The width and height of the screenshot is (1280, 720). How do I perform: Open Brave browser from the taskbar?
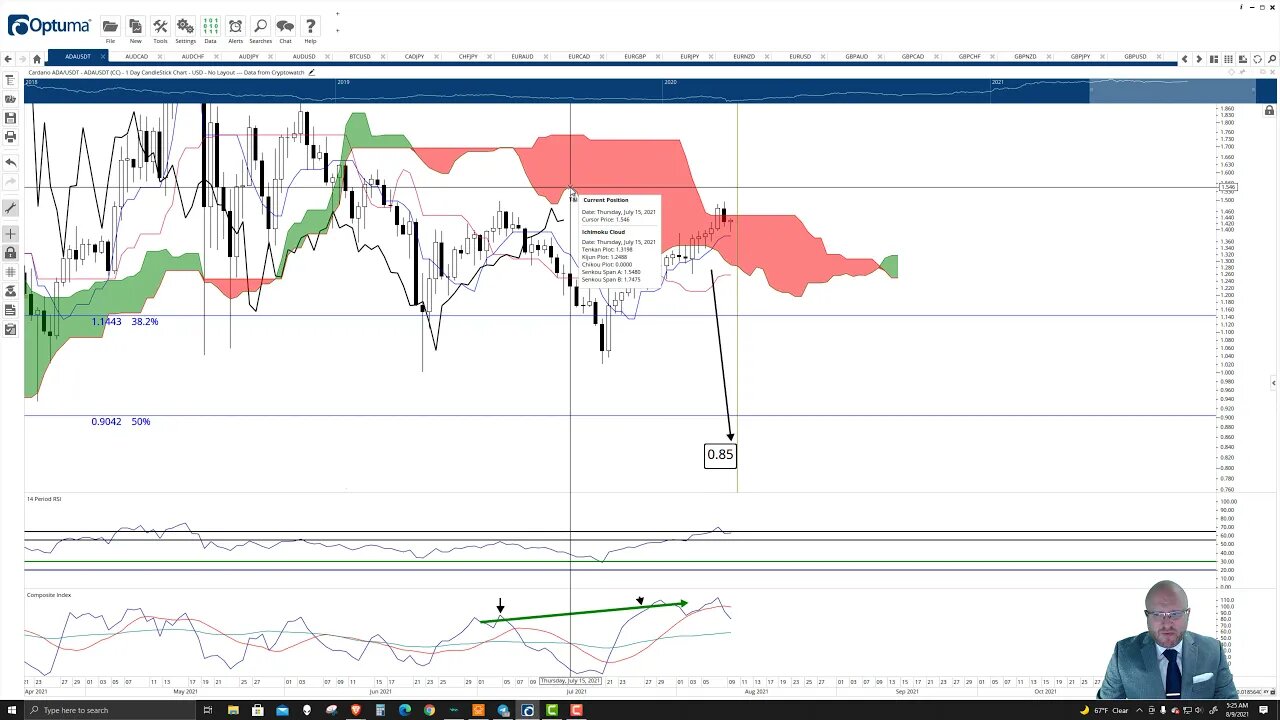click(356, 710)
